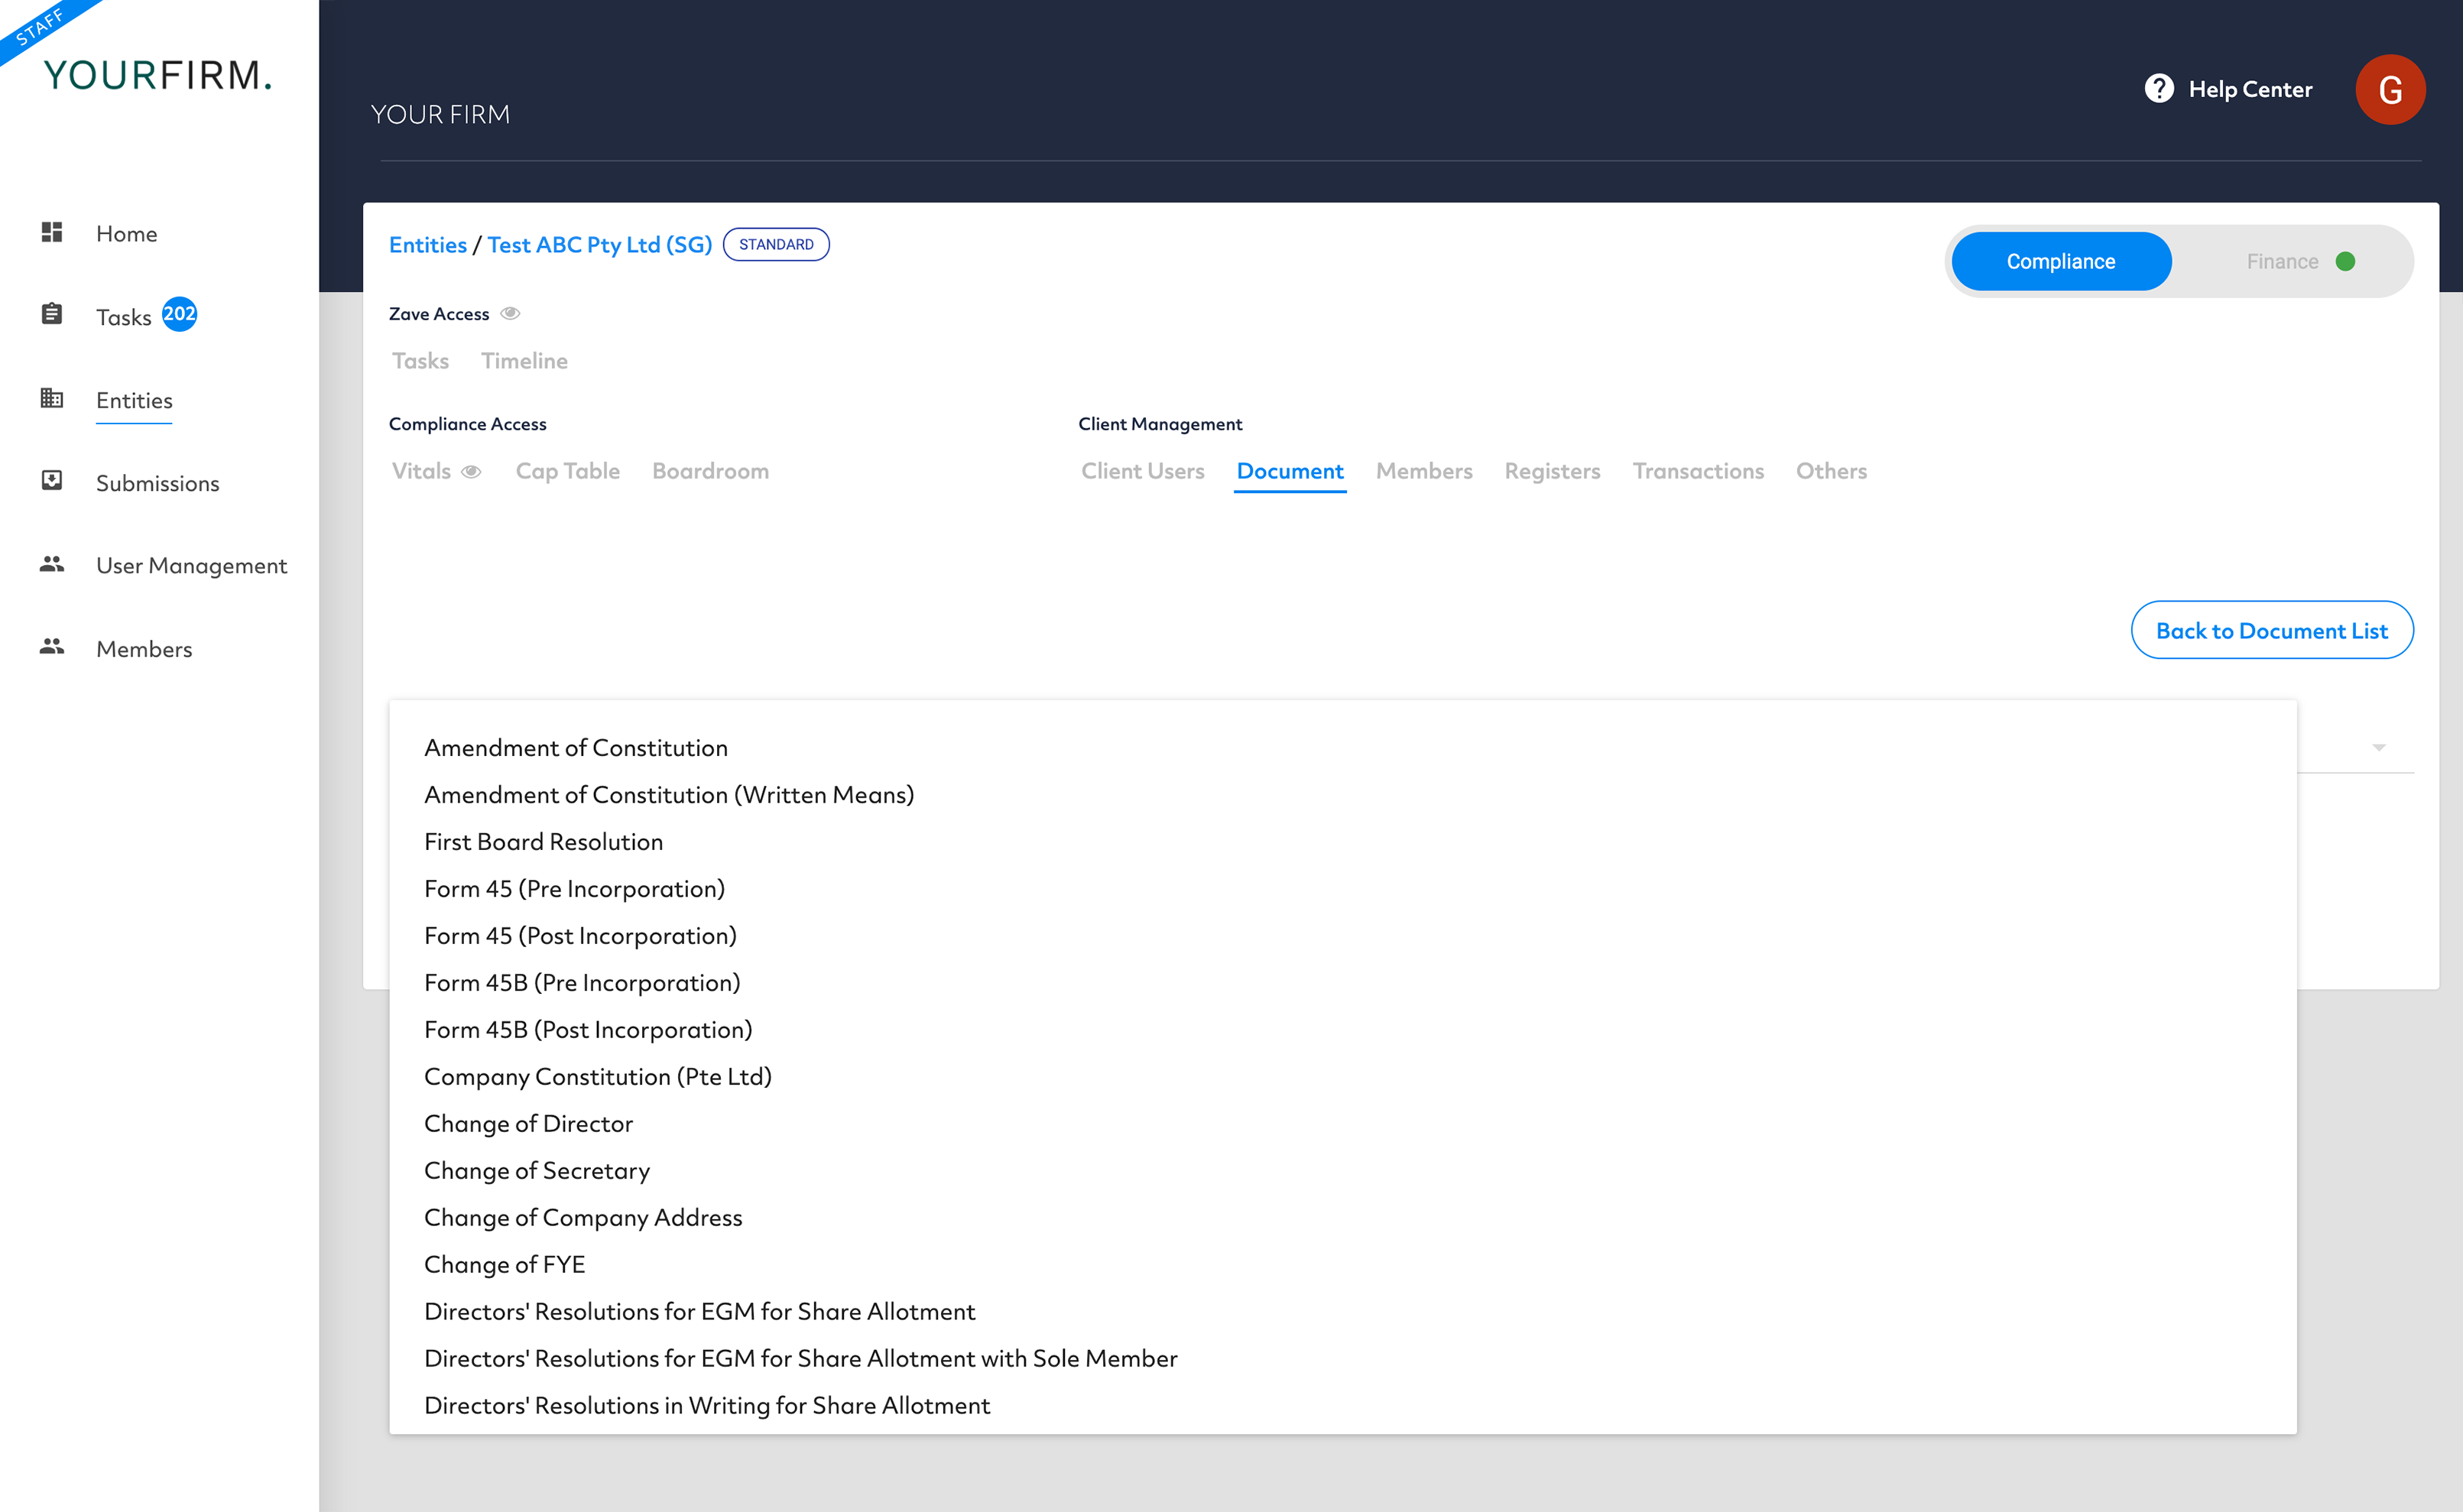Open the Cap Table tab
This screenshot has height=1512, width=2463.
click(x=568, y=471)
